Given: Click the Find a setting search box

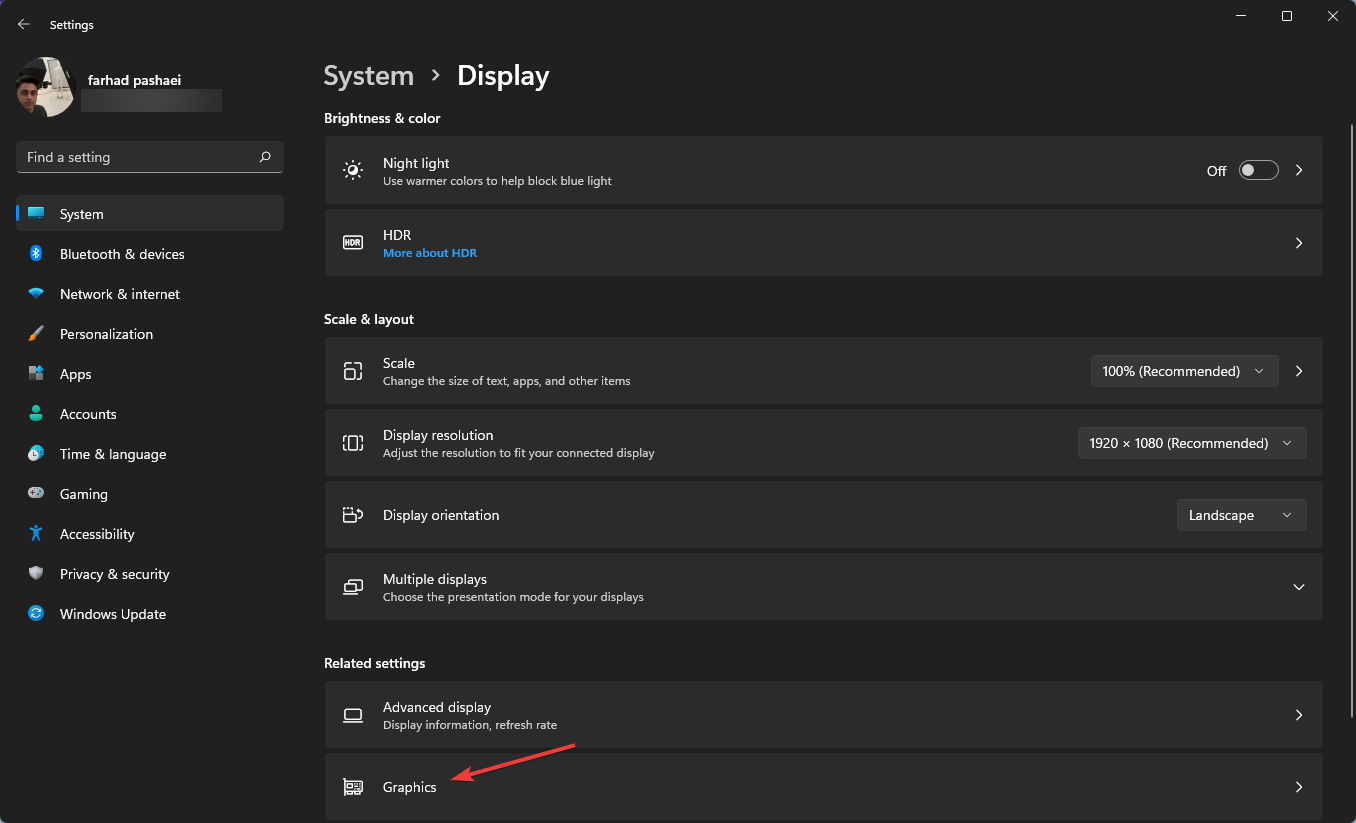Looking at the screenshot, I should pyautogui.click(x=149, y=157).
